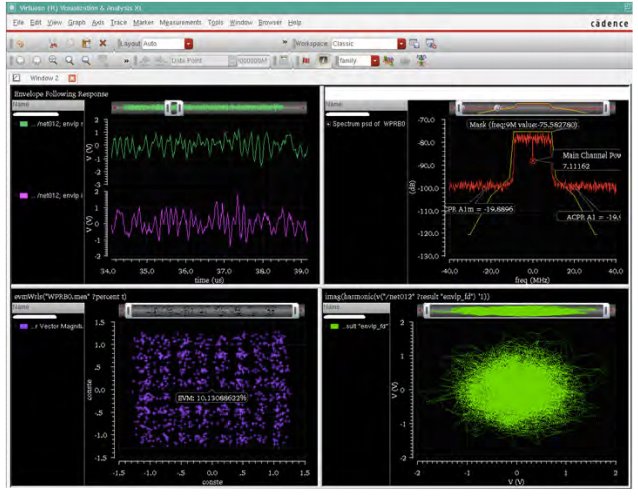Open the Trace menu

(x=119, y=22)
